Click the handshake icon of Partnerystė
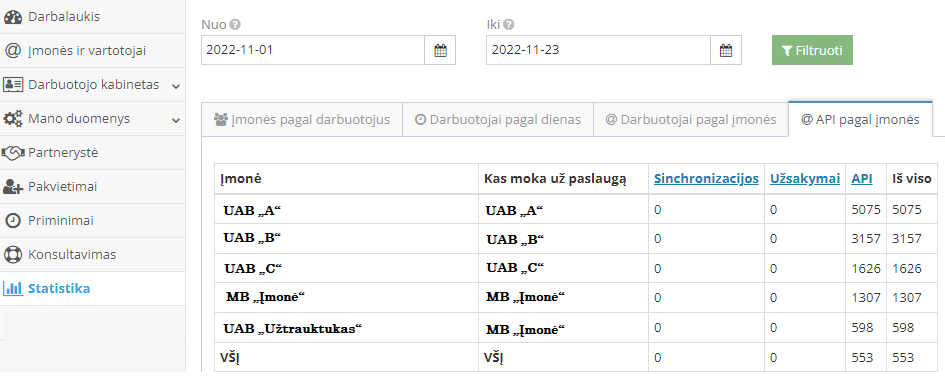Screen dimensions: 945x384 pyautogui.click(x=13, y=153)
